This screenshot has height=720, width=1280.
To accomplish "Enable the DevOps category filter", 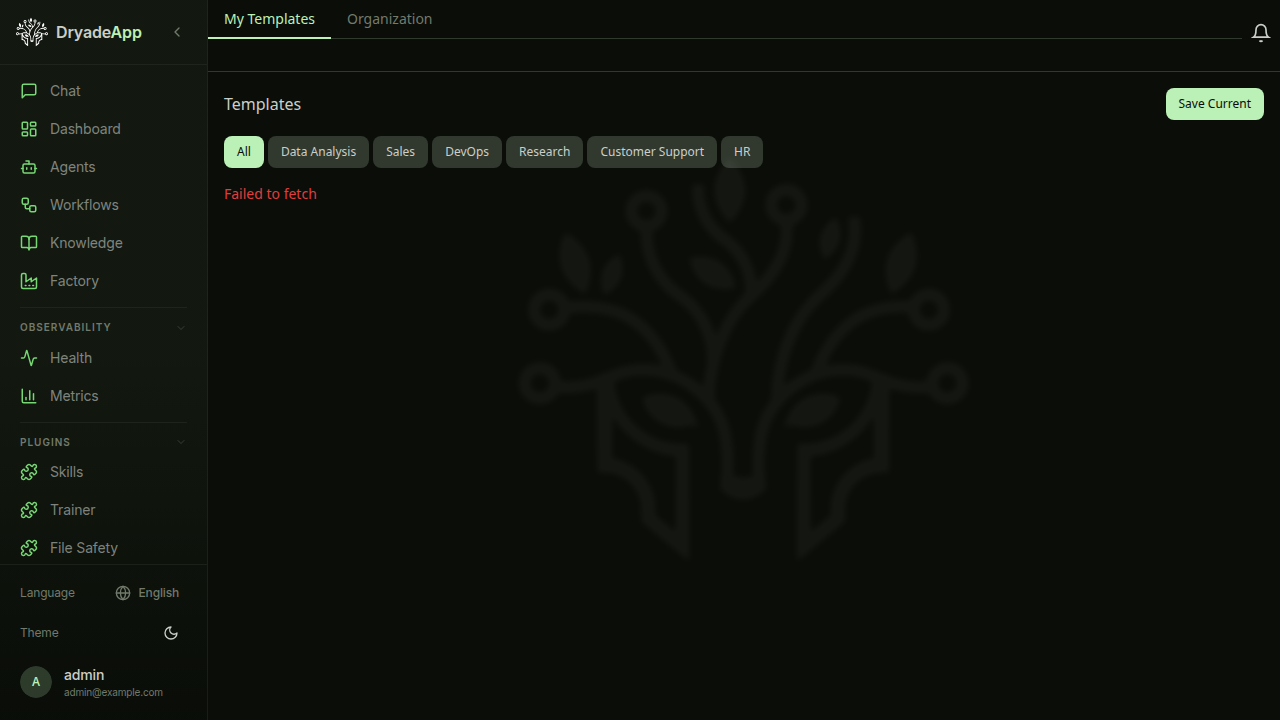I will point(467,151).
